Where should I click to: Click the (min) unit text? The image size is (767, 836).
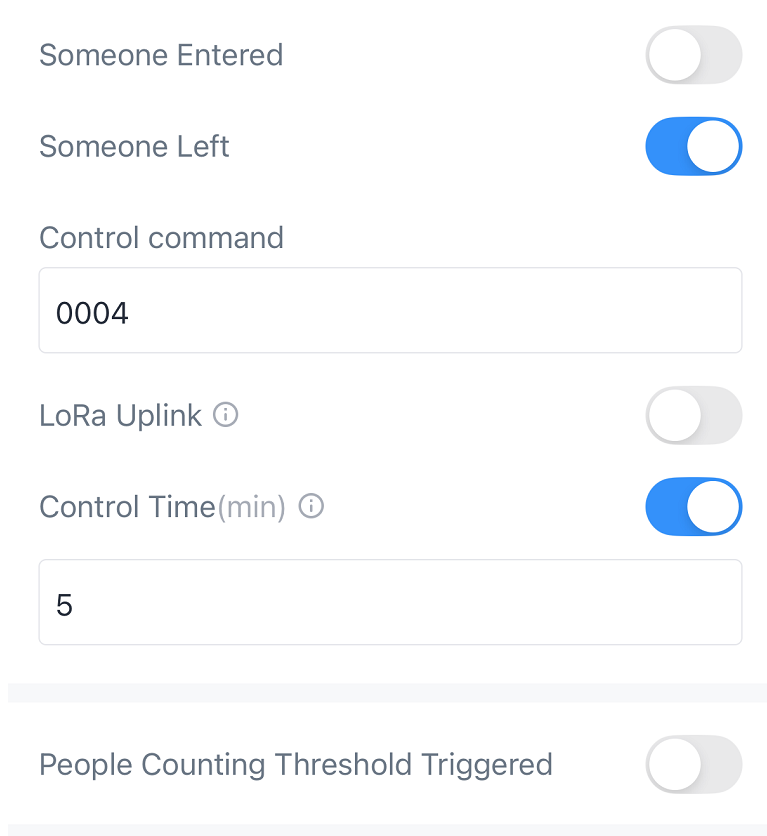[x=252, y=508]
